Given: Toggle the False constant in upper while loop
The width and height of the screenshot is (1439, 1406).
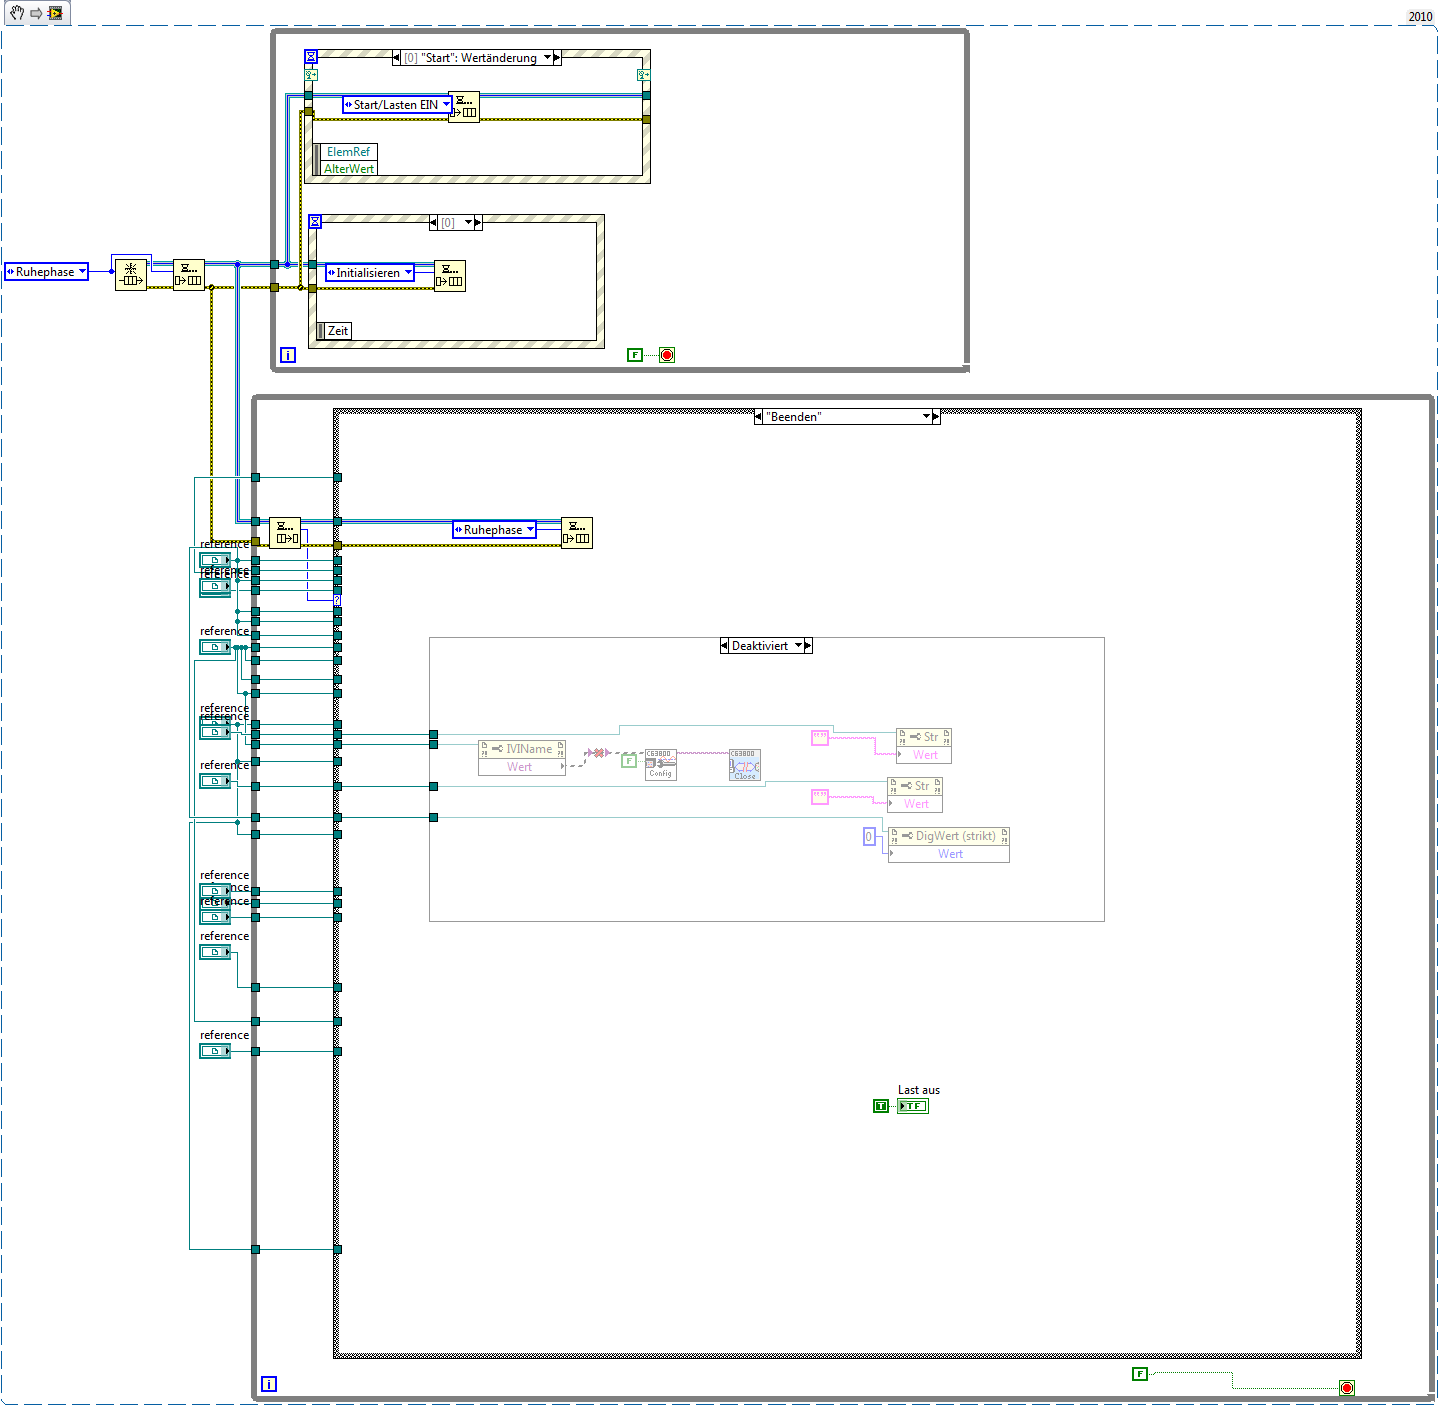Looking at the screenshot, I should (635, 355).
